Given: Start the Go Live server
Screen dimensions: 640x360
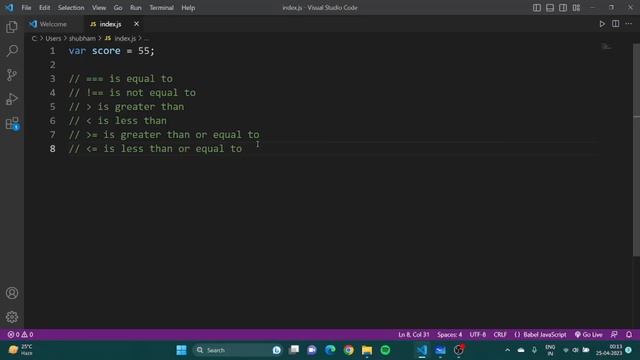Looking at the screenshot, I should 588,335.
